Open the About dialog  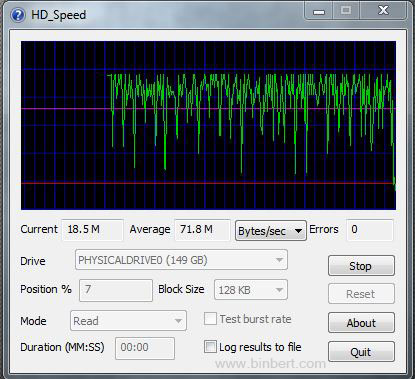(x=361, y=322)
